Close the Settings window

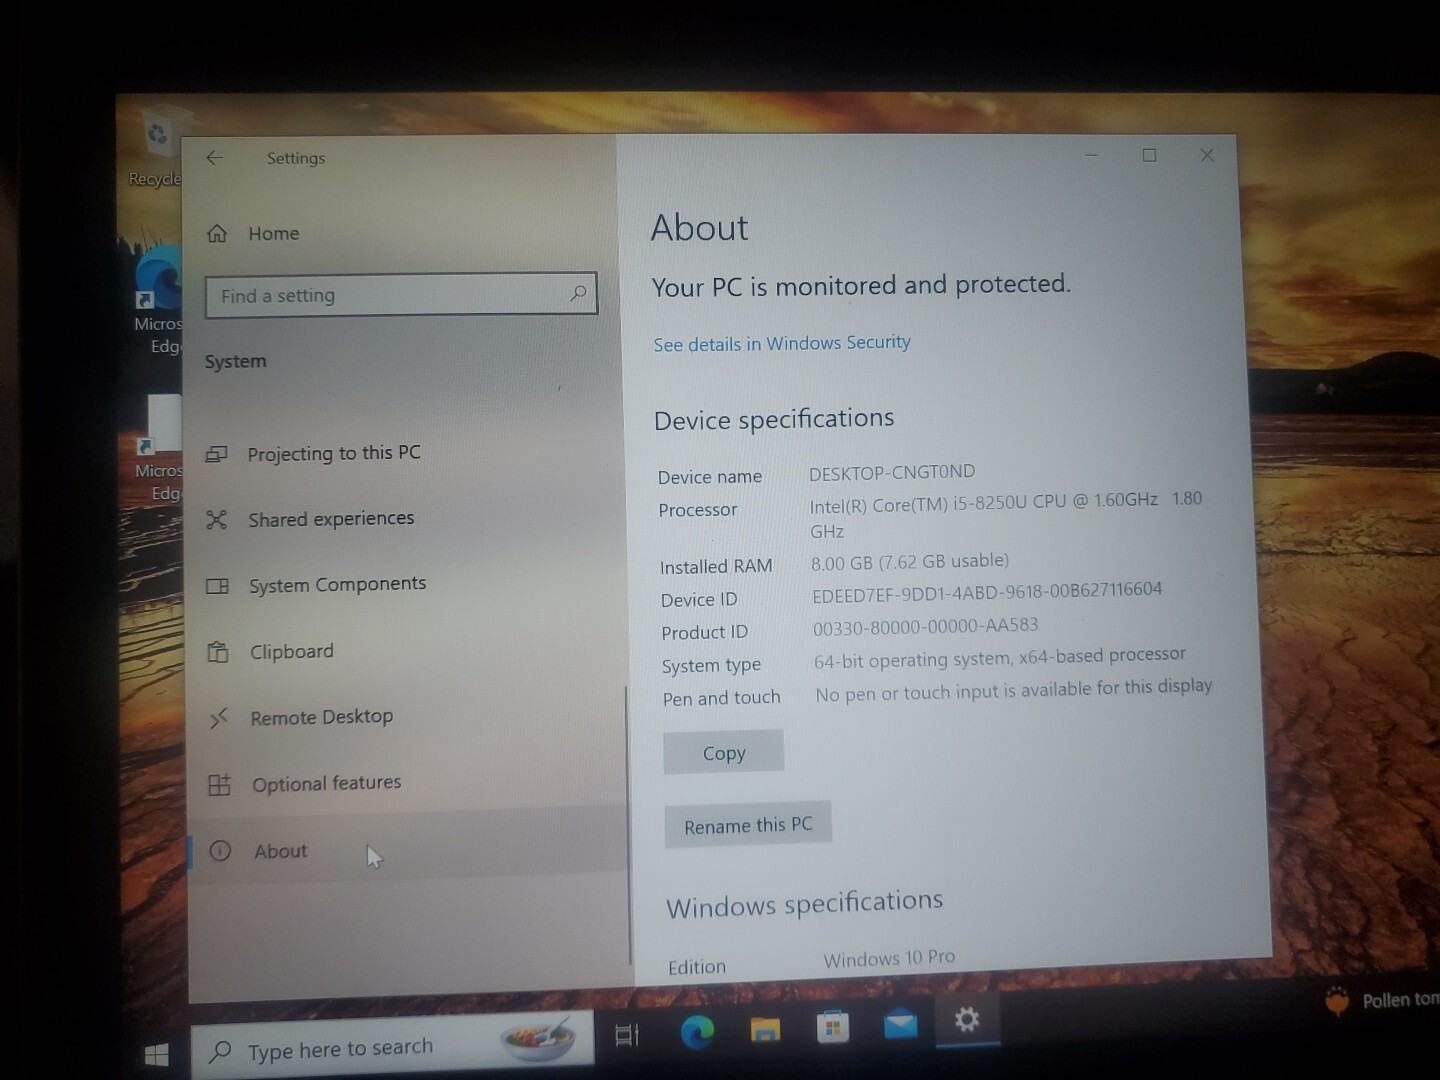tap(1207, 155)
